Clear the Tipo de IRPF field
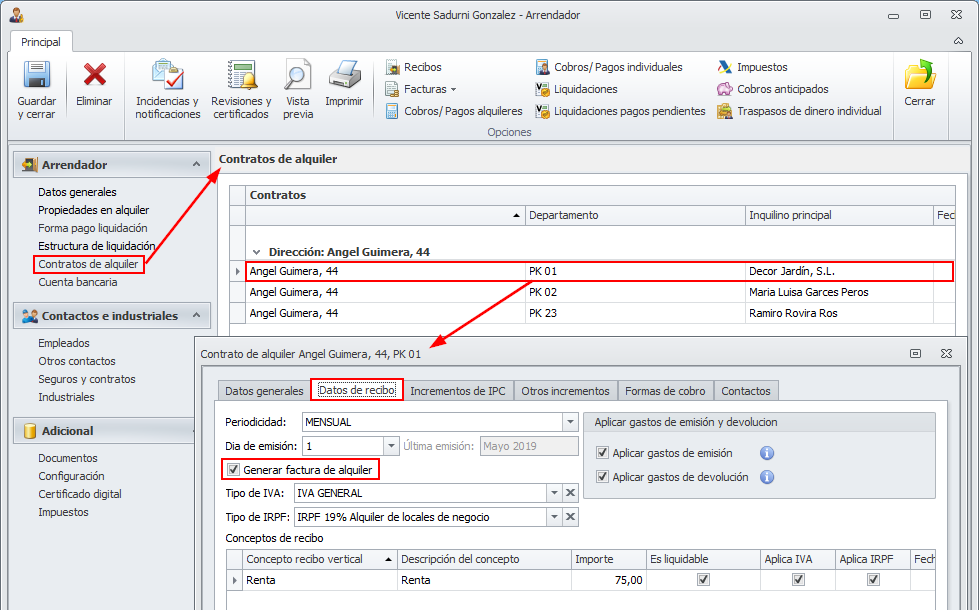The height and width of the screenshot is (610, 979). coord(570,516)
